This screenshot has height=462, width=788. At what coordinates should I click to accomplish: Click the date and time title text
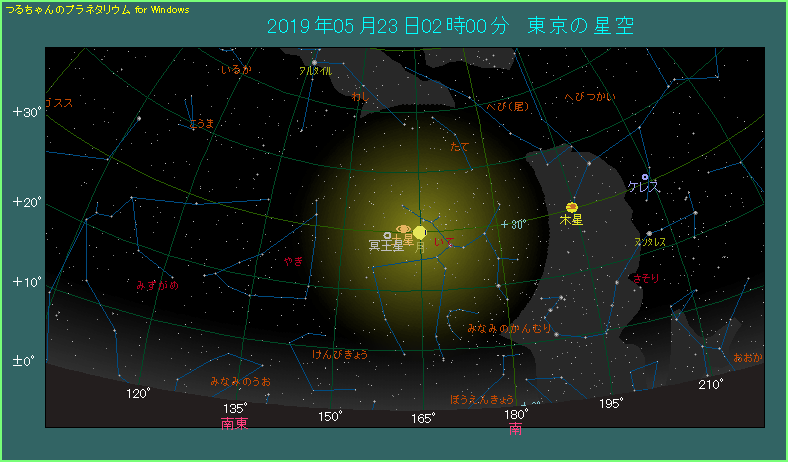pyautogui.click(x=451, y=26)
